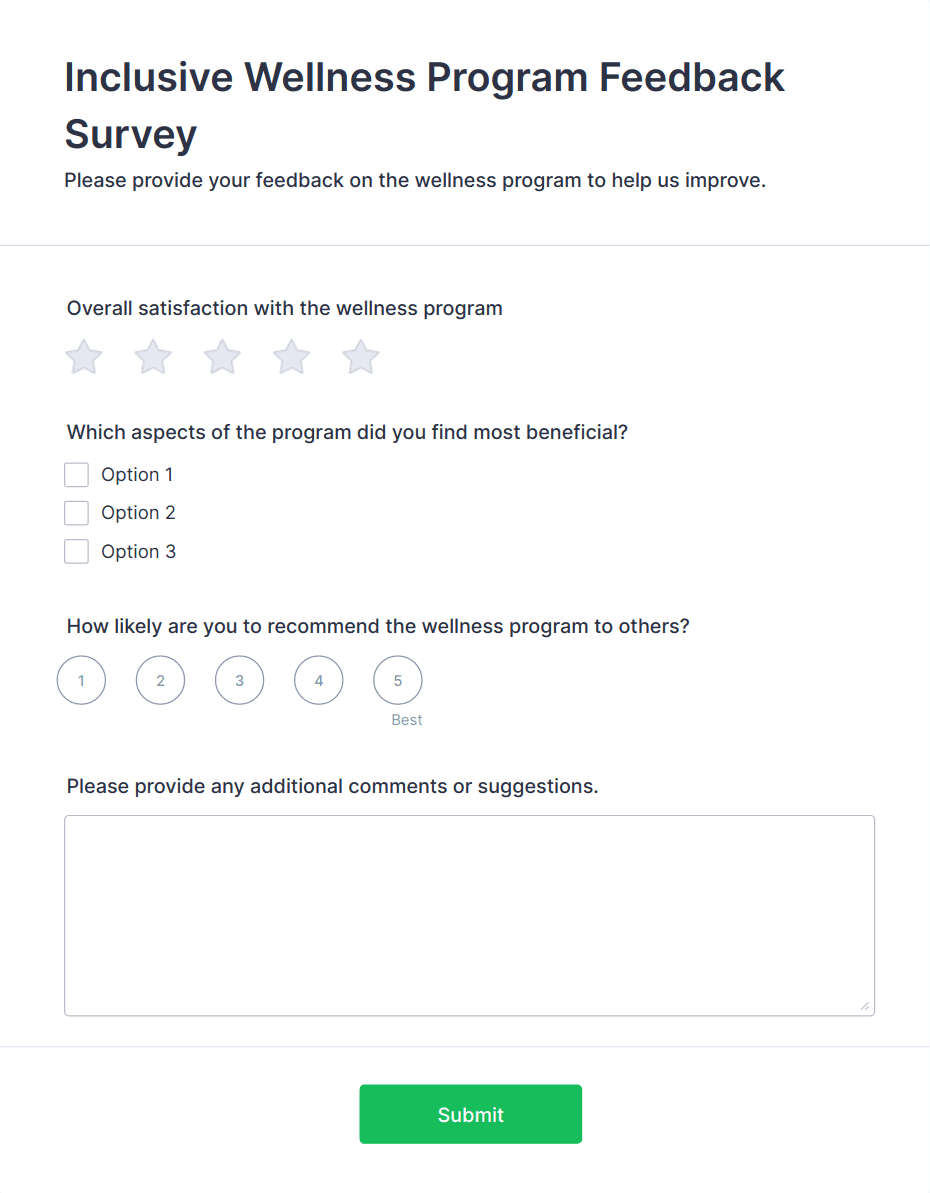
Task: Tick the Option 2 checkbox
Action: point(77,513)
